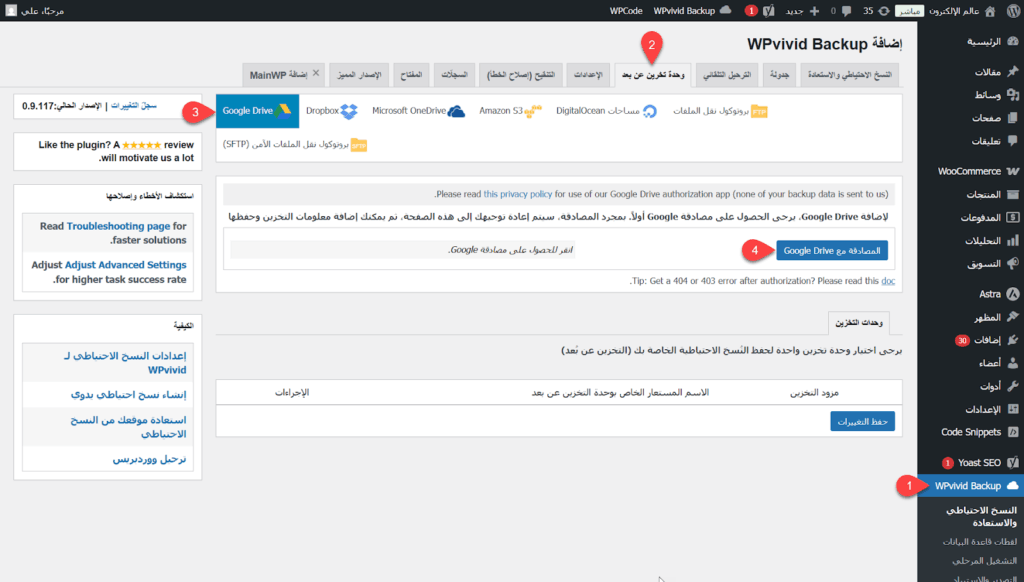Open the doc link in the tip
The height and width of the screenshot is (582, 1024).
(888, 281)
